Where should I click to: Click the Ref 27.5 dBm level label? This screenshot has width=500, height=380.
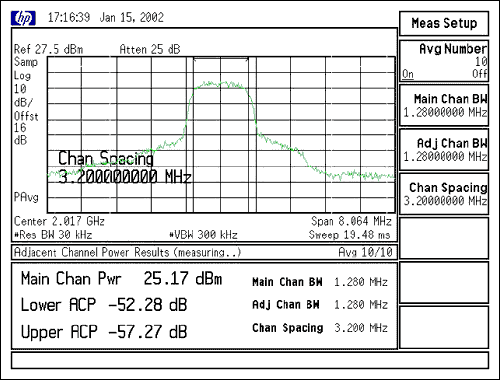click(x=48, y=49)
